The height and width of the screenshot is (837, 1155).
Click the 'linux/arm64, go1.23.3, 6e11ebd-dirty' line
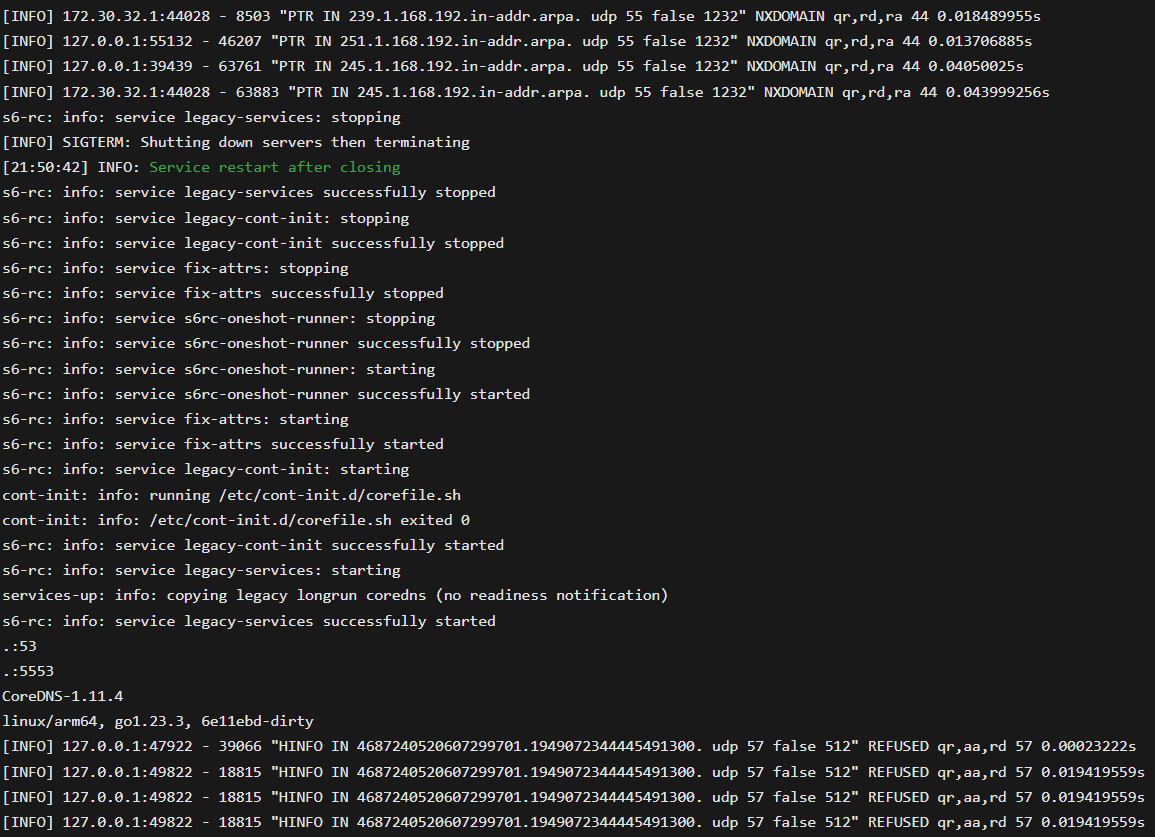pyautogui.click(x=158, y=721)
